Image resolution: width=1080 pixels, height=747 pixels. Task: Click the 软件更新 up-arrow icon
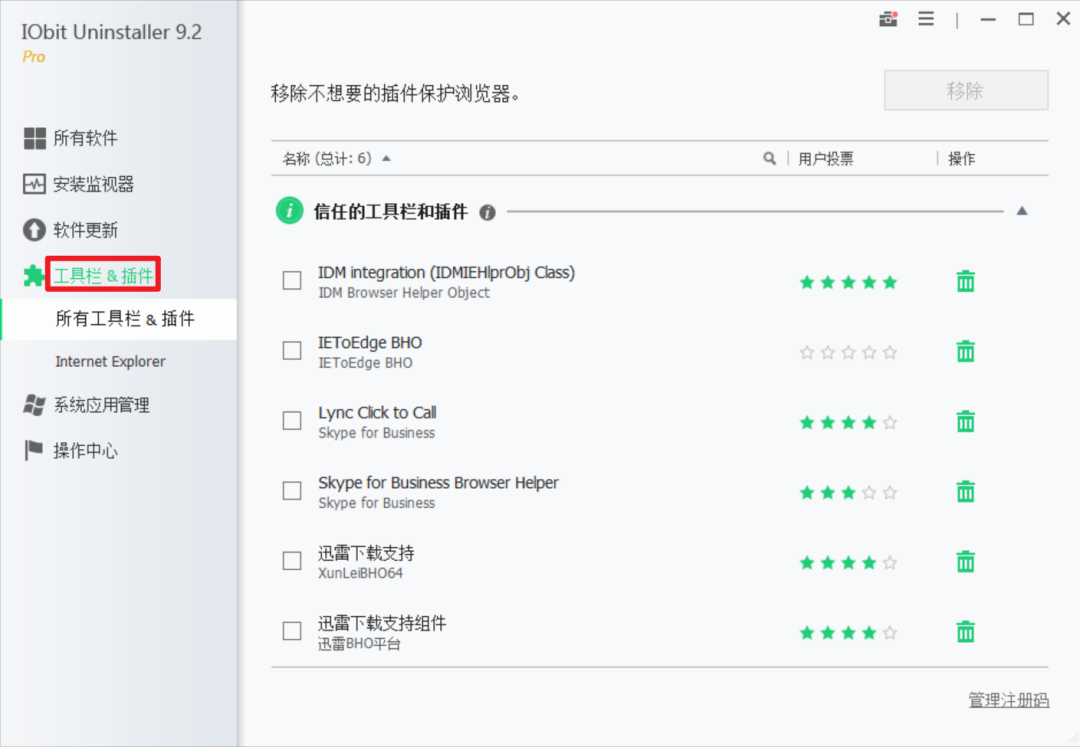pos(34,230)
